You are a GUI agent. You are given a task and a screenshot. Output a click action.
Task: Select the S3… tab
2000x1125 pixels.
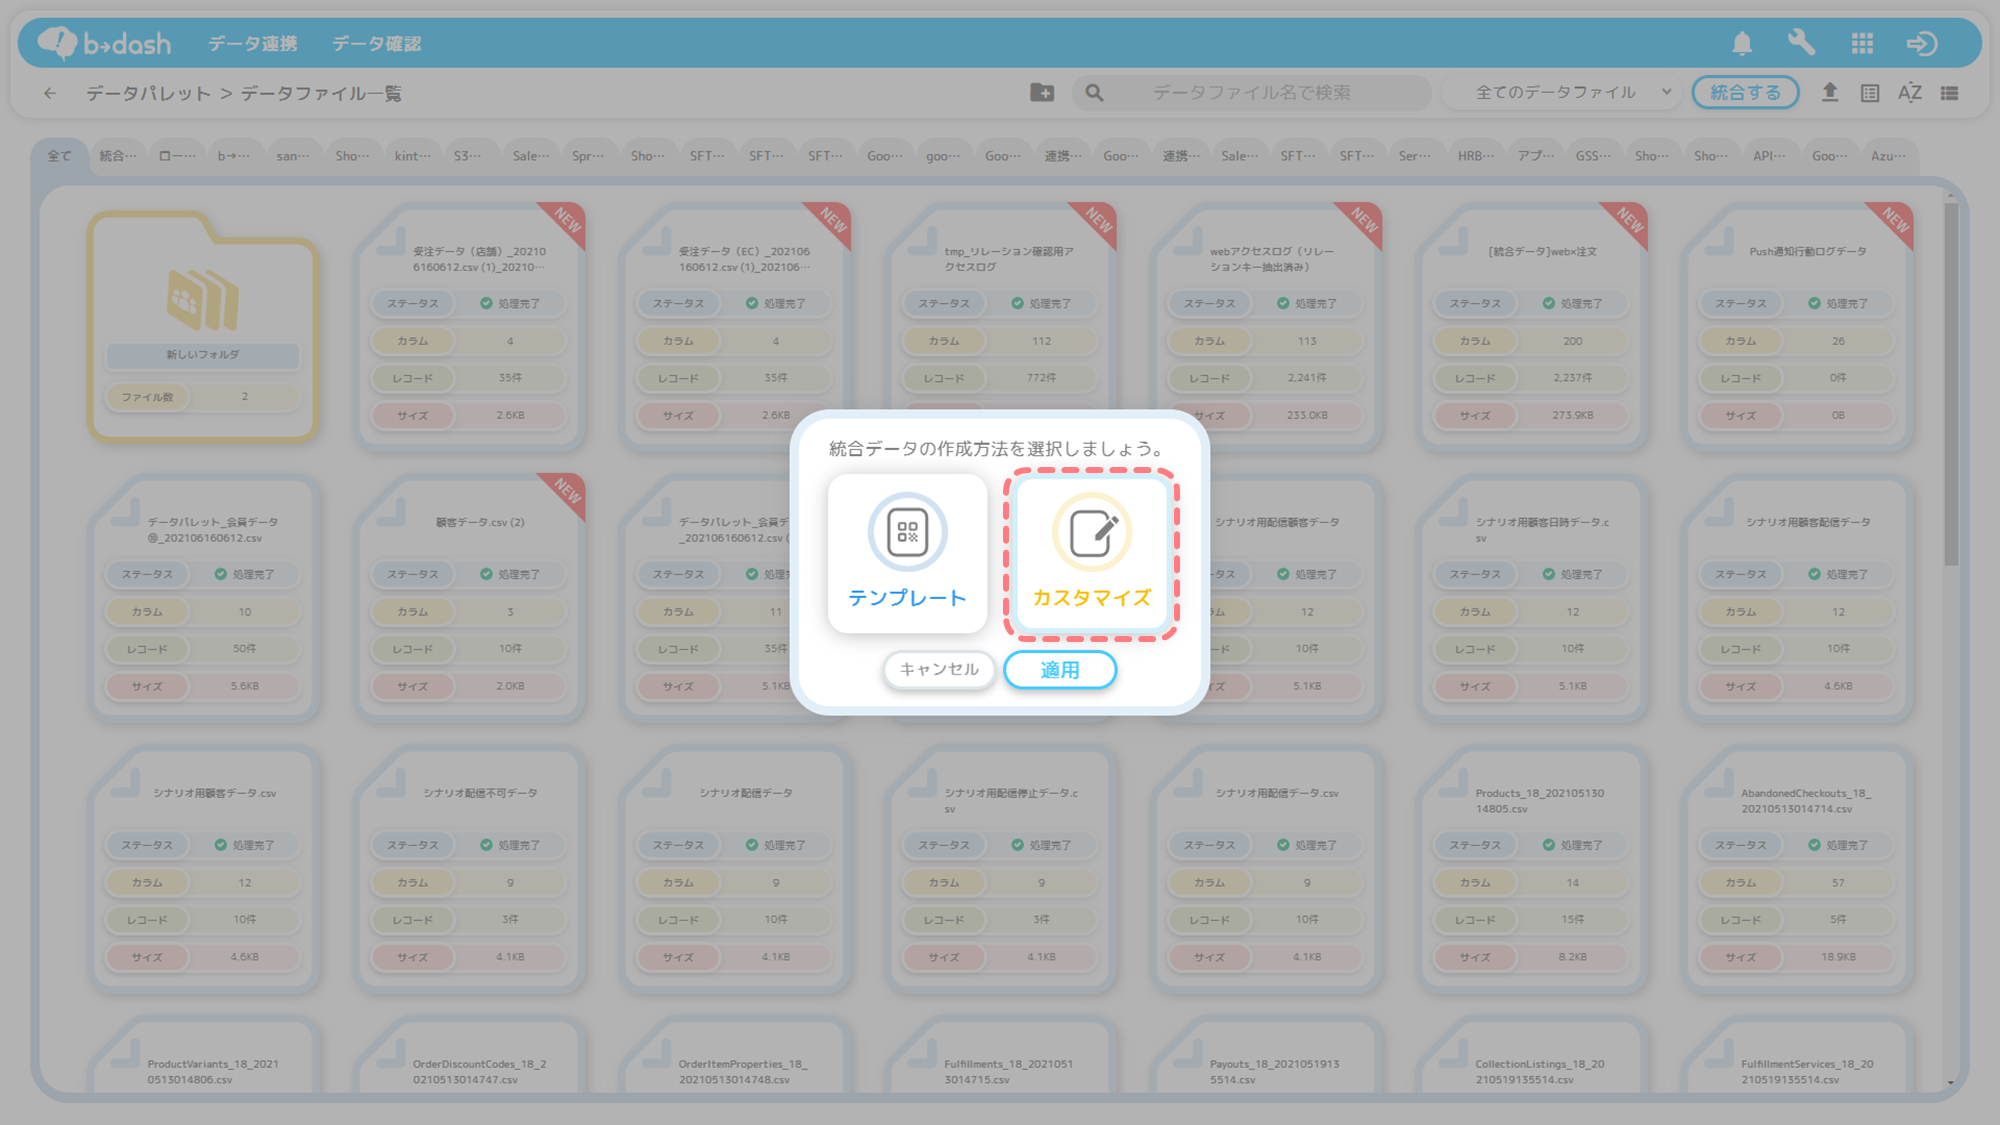tap(467, 156)
